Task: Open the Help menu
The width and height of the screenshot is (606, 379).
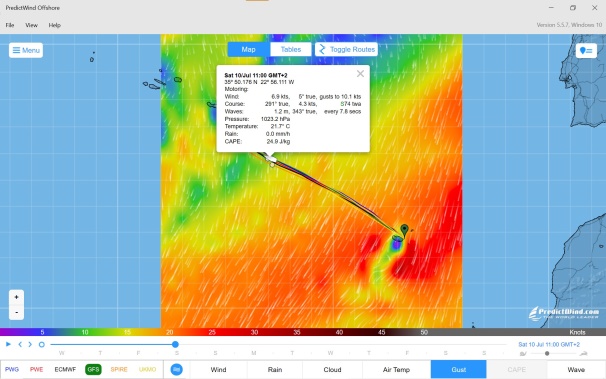Action: coord(54,25)
